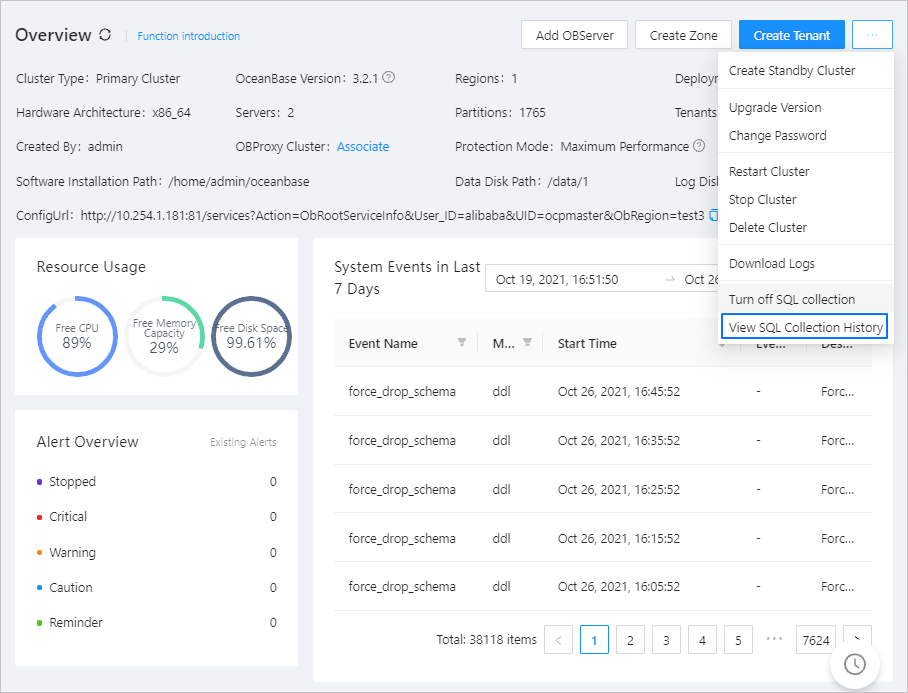
Task: Go to page 3 in pagination
Action: click(666, 640)
